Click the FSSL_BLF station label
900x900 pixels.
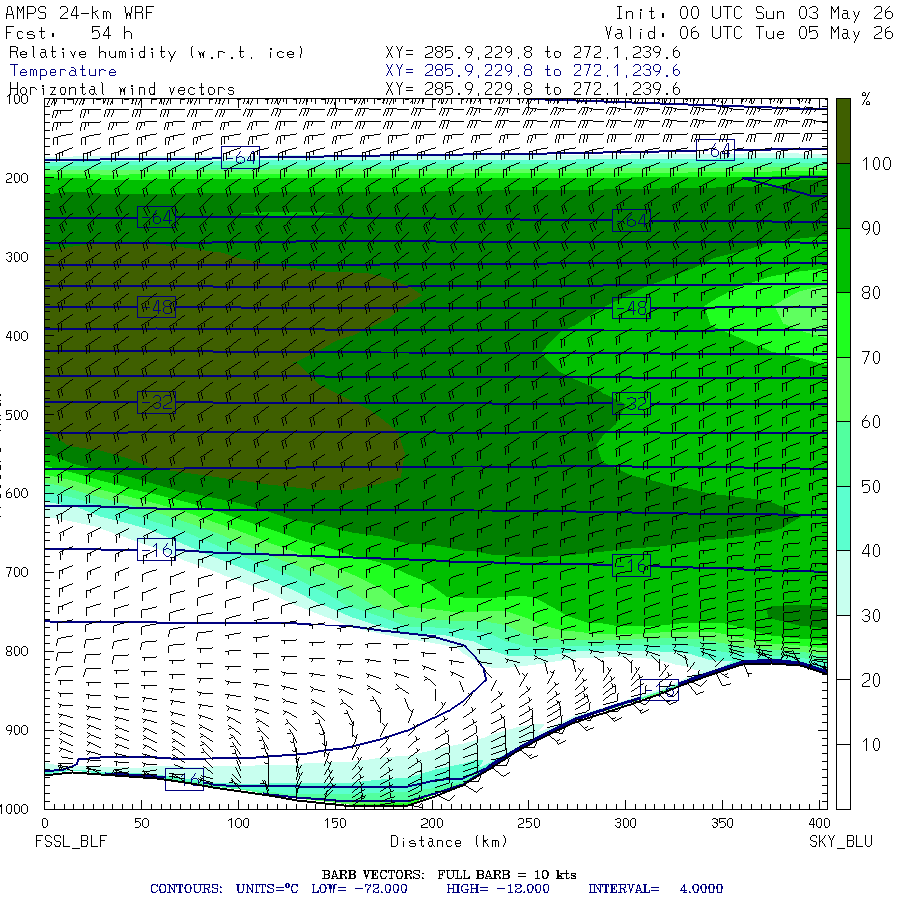[x=71, y=841]
